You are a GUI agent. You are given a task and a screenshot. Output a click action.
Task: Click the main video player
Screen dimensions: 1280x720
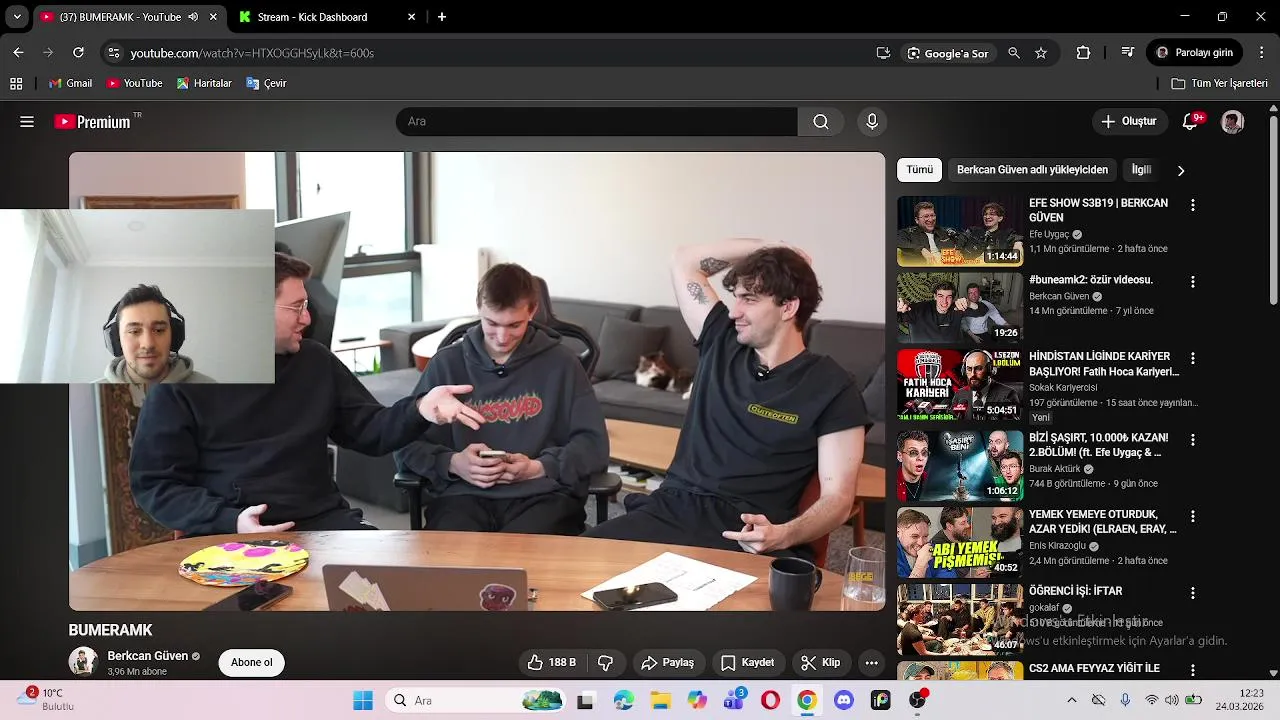pos(477,381)
